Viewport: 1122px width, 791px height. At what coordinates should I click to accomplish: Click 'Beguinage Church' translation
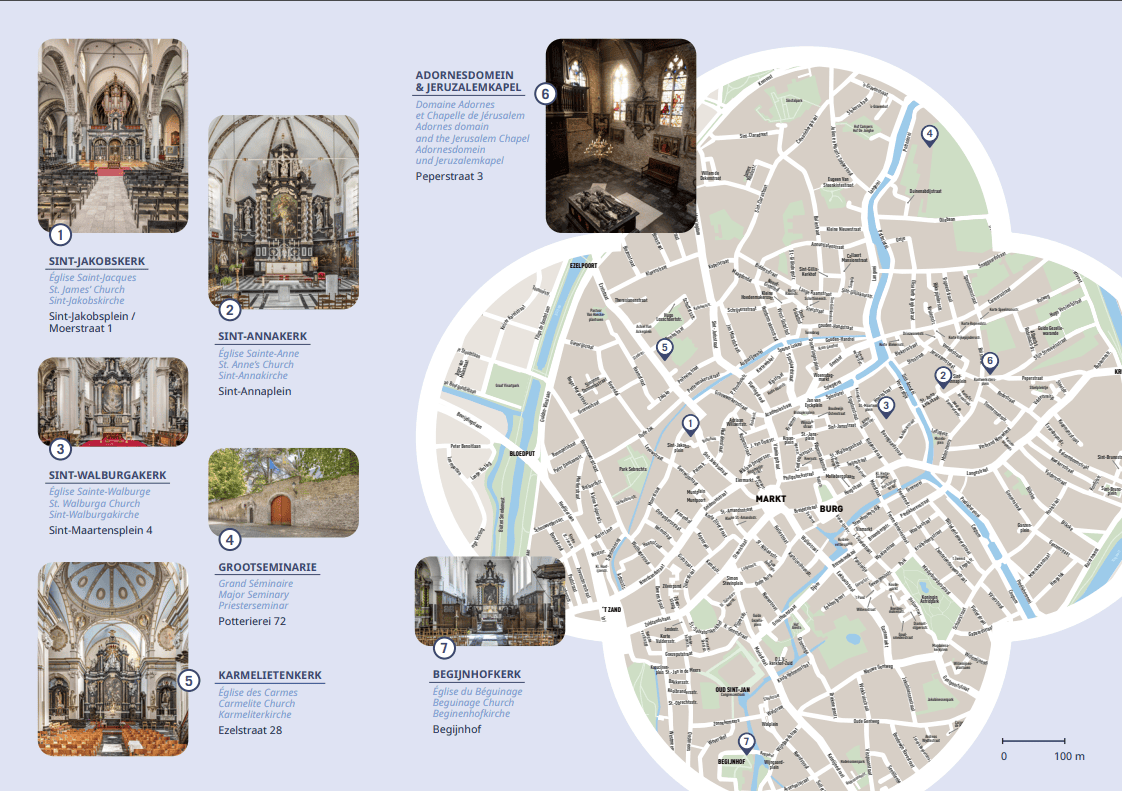(473, 703)
